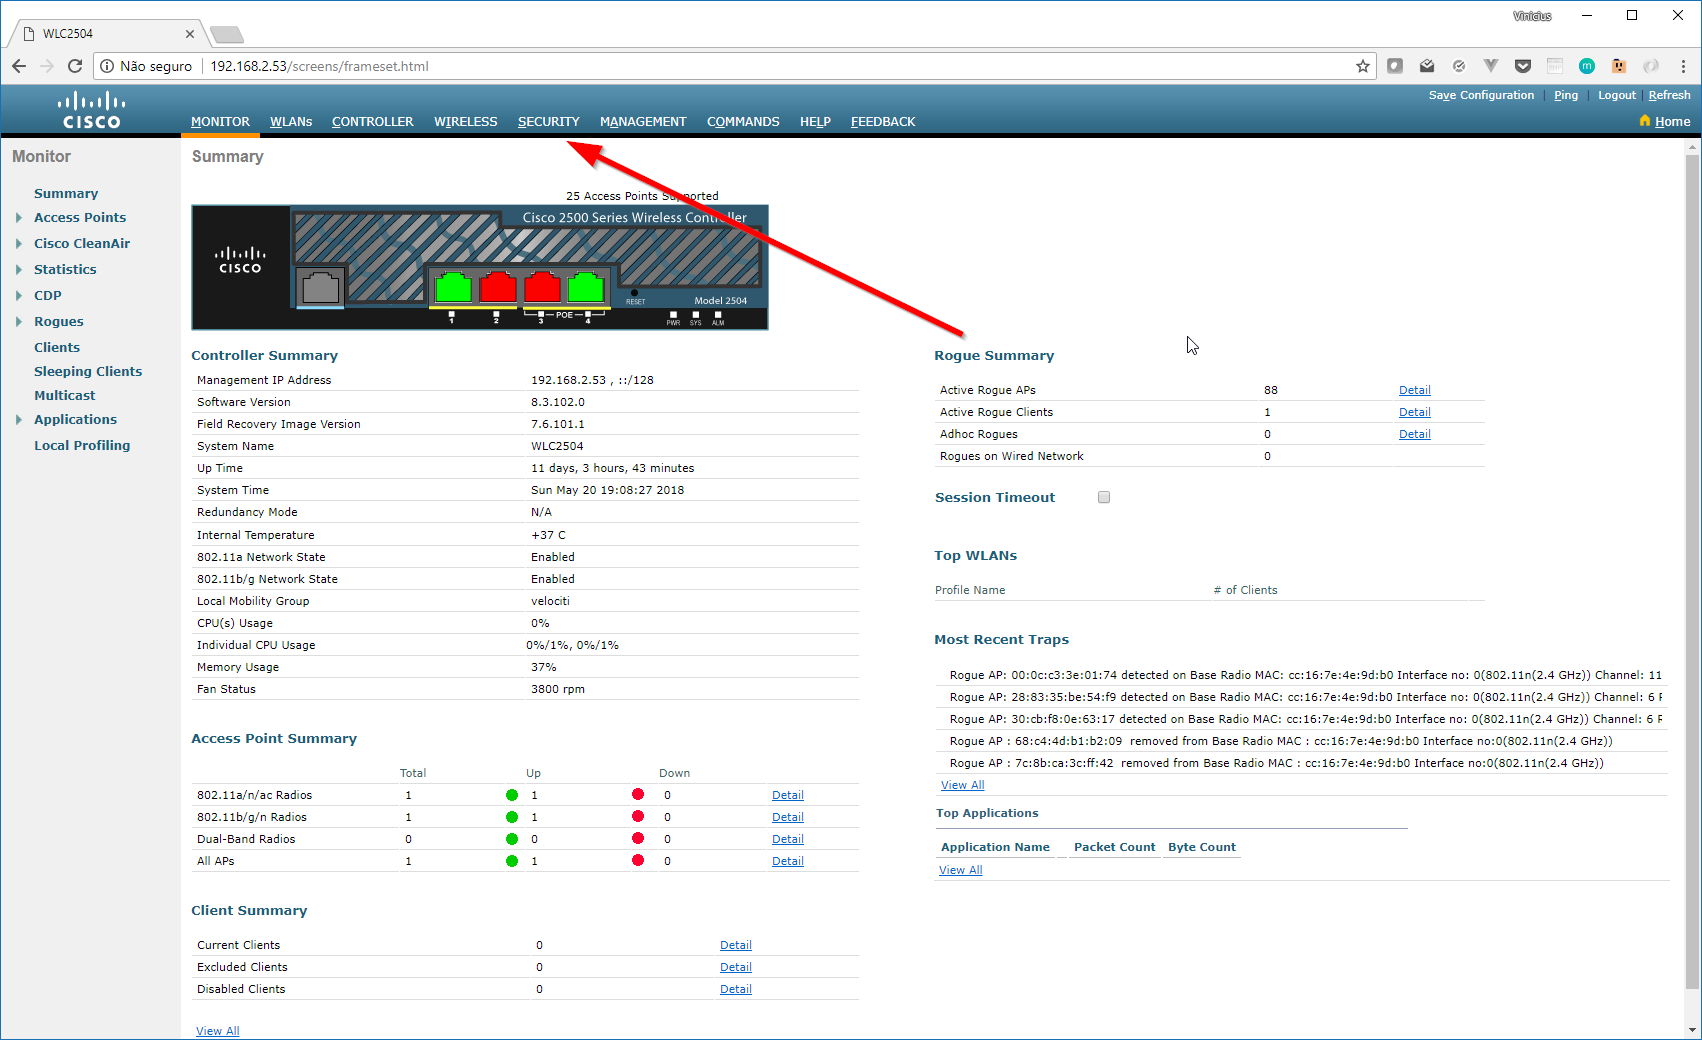Image resolution: width=1702 pixels, height=1040 pixels.
Task: Select Clients in Monitor sidebar
Action: [57, 347]
